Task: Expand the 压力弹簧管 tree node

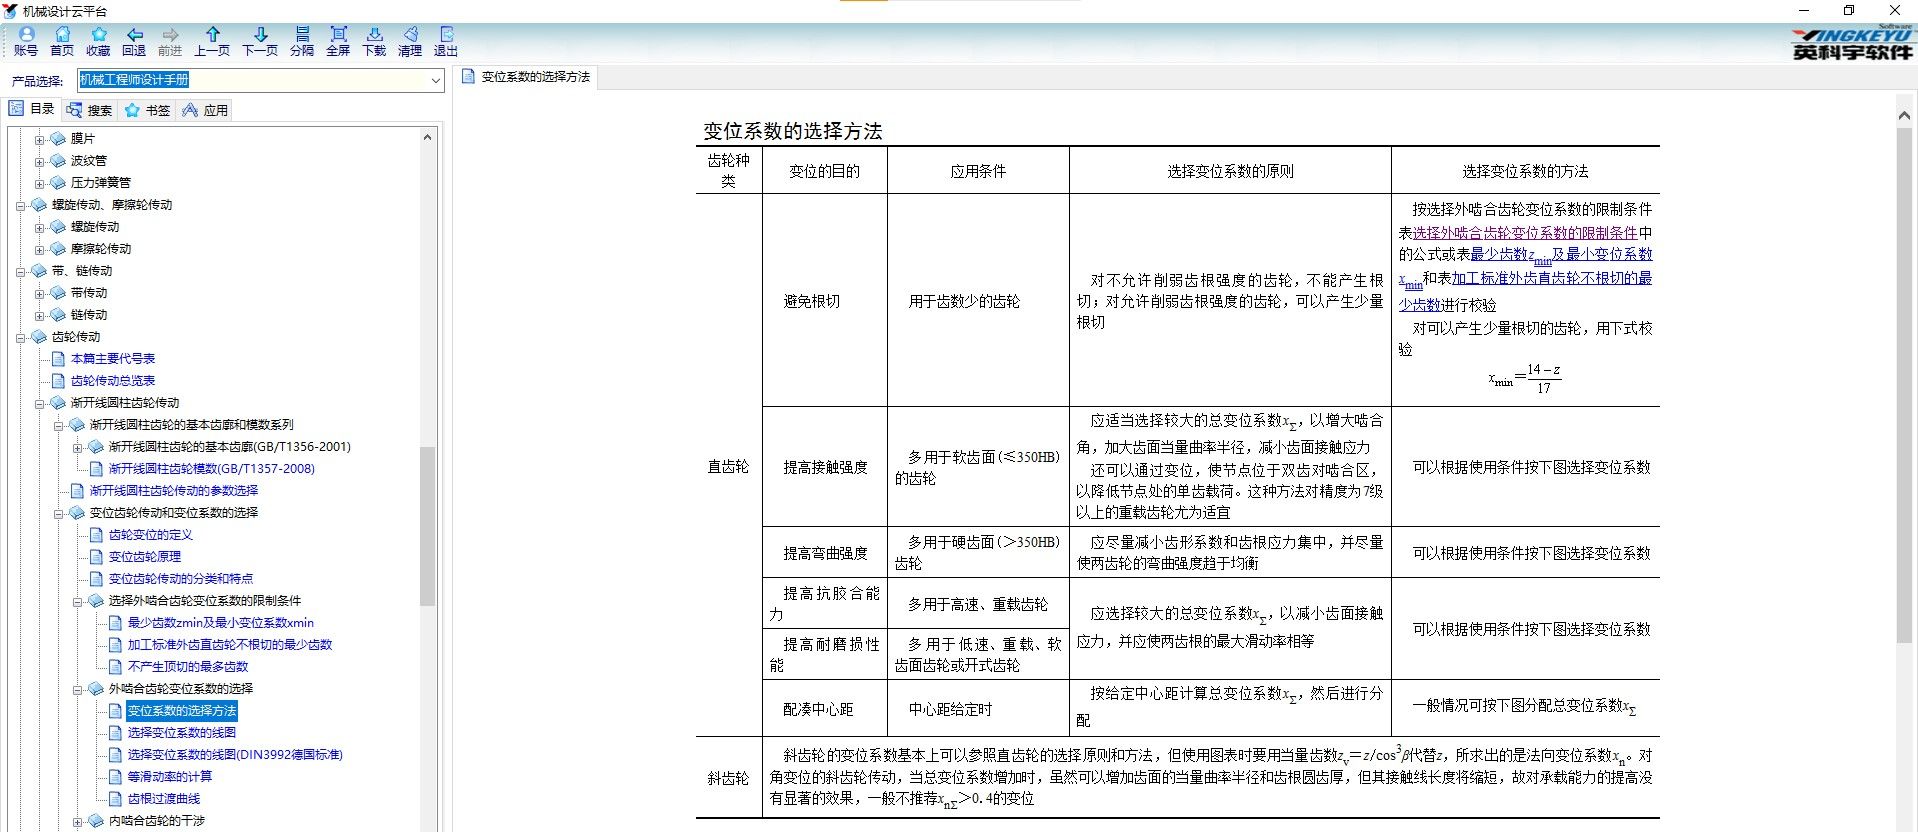Action: pyautogui.click(x=39, y=183)
